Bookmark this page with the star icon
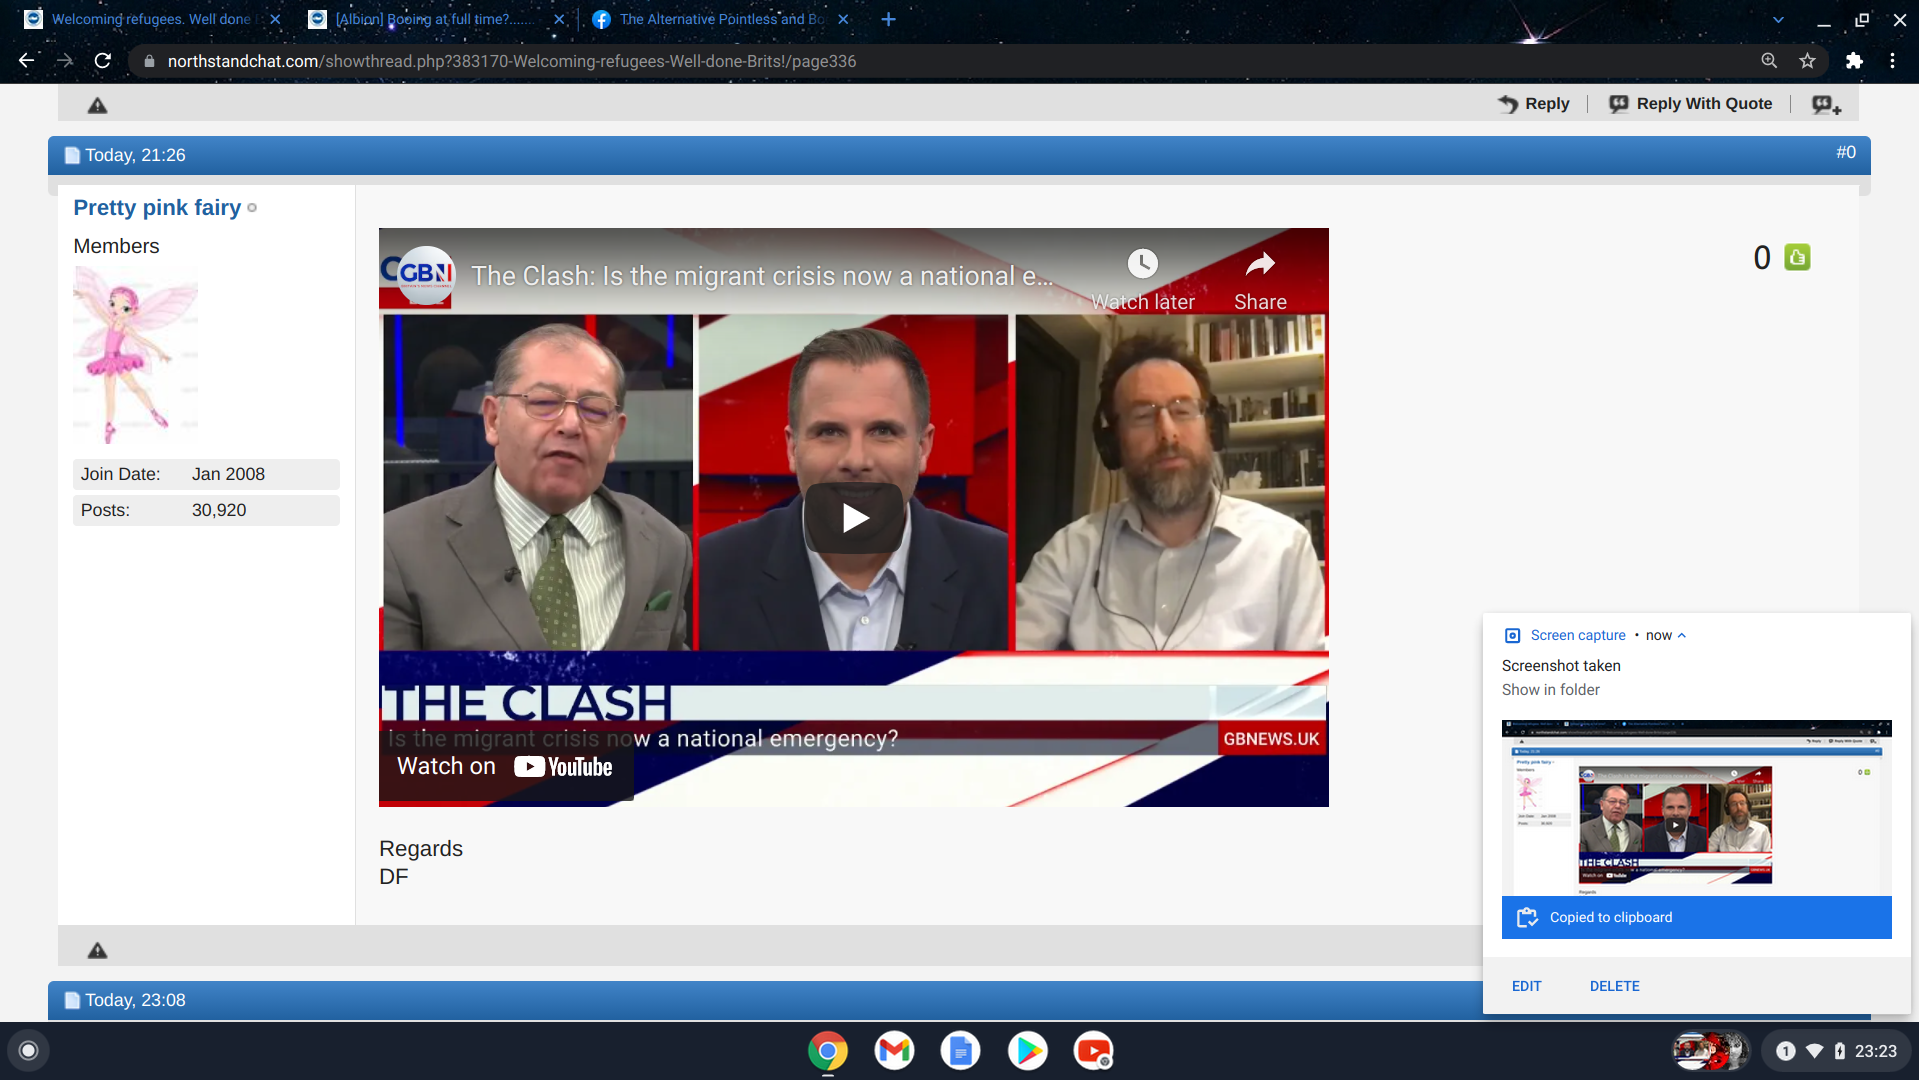The image size is (1919, 1080). (x=1807, y=61)
